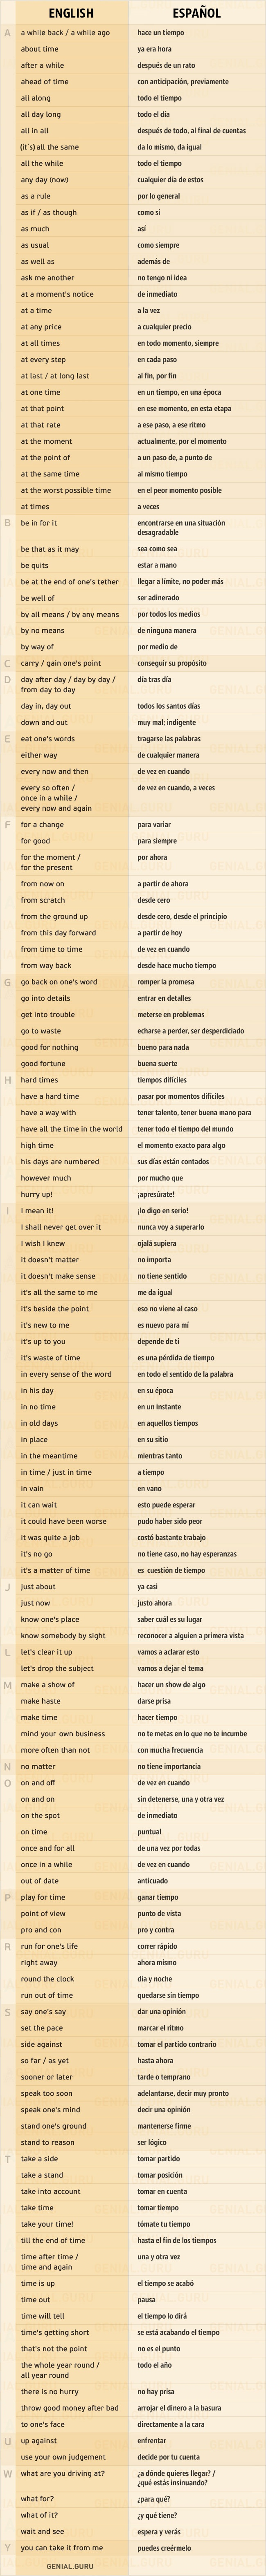Image resolution: width=266 pixels, height=2576 pixels.
Task: Select the phrase 'from scratch'
Action: pyautogui.click(x=43, y=900)
